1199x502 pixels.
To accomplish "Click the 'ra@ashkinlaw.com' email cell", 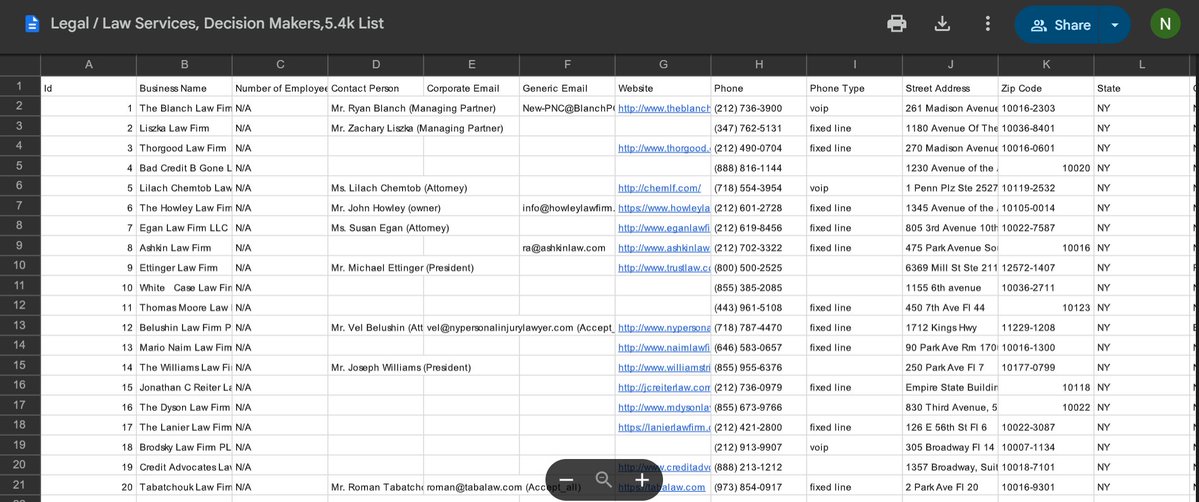I will point(567,248).
